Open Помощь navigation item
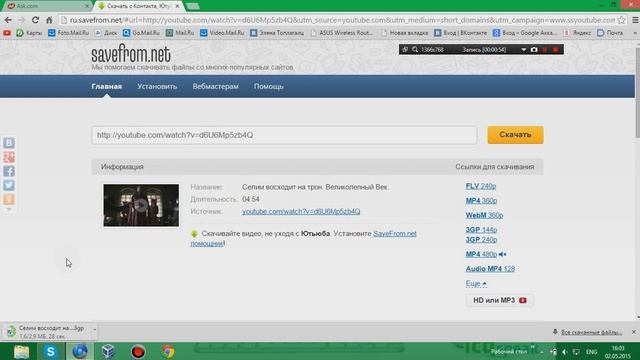Viewport: 640px width, 360px height. coord(269,87)
